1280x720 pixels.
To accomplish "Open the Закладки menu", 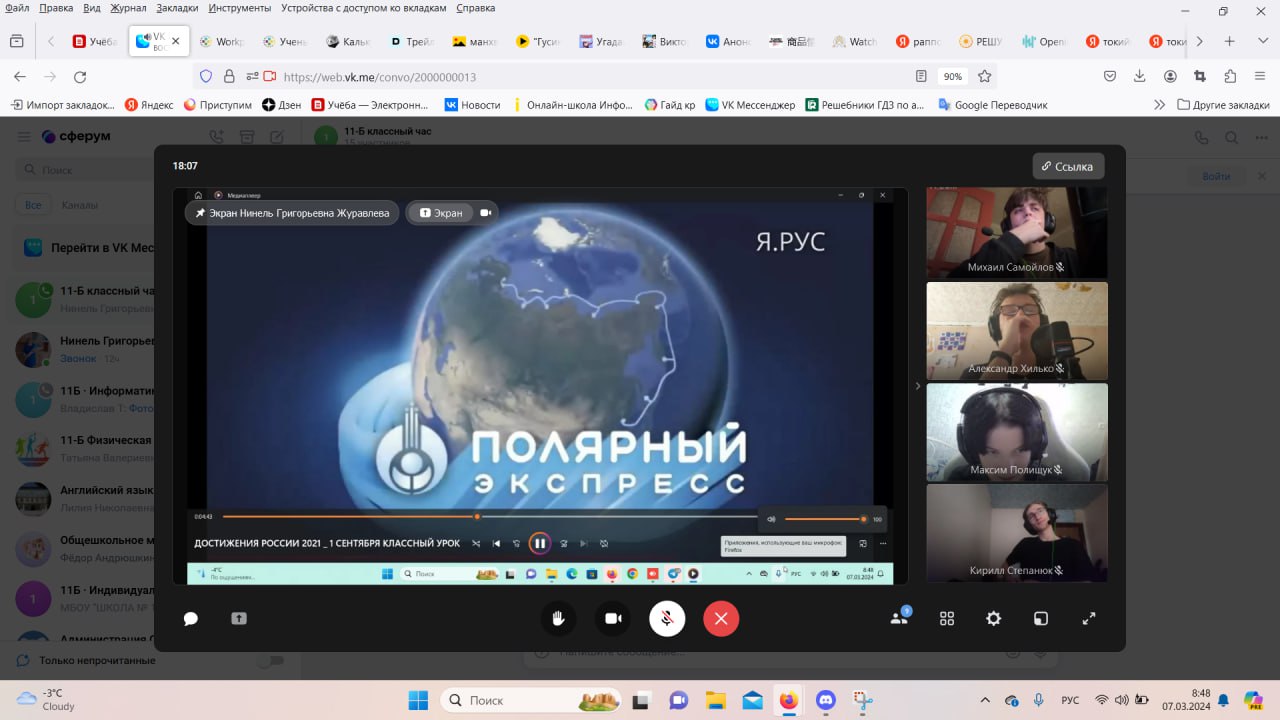I will point(178,8).
